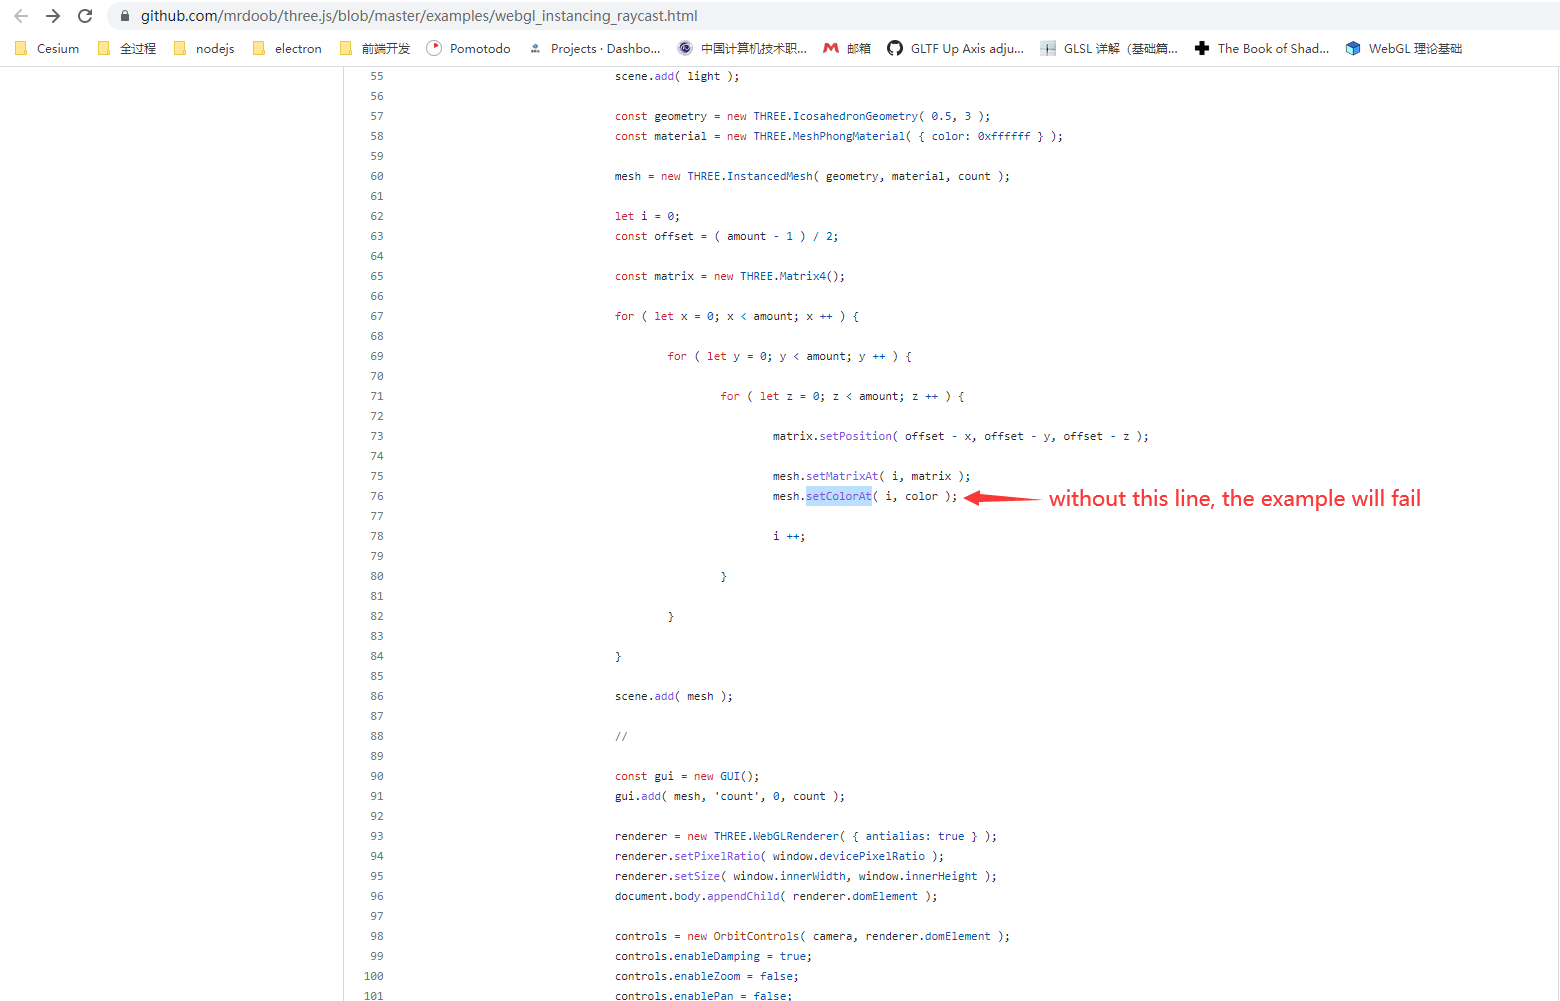Click the person icon on Projects Dashboard bookmark
1560x1001 pixels.
pos(534,47)
